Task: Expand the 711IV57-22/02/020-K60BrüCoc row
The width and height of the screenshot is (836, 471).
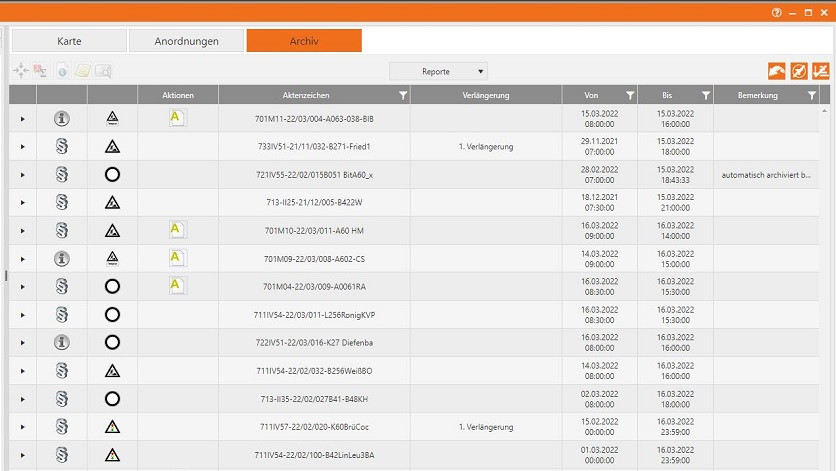Action: pos(22,427)
